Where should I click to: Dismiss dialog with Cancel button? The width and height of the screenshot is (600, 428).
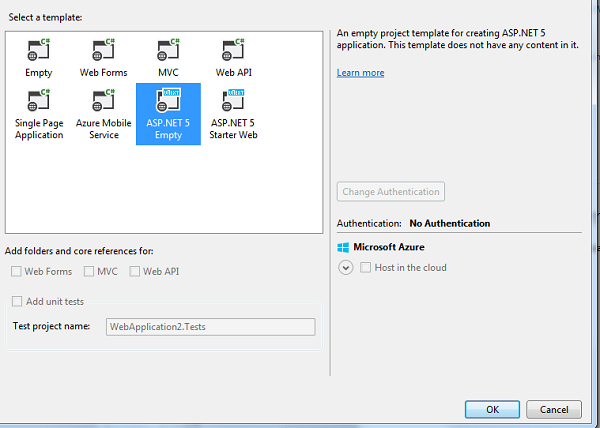(554, 410)
